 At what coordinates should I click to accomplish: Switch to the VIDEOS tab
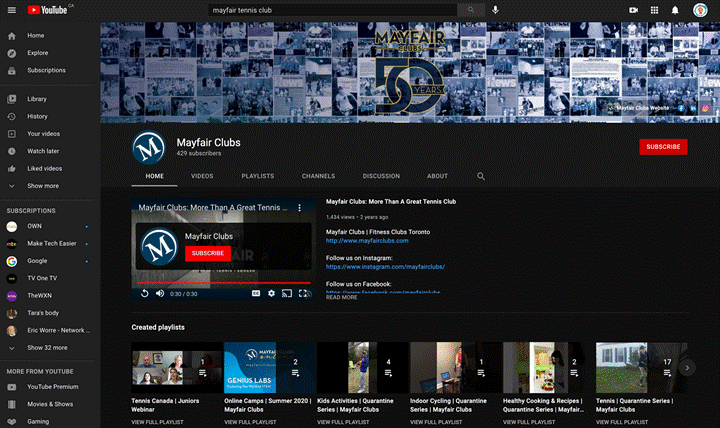tap(202, 176)
